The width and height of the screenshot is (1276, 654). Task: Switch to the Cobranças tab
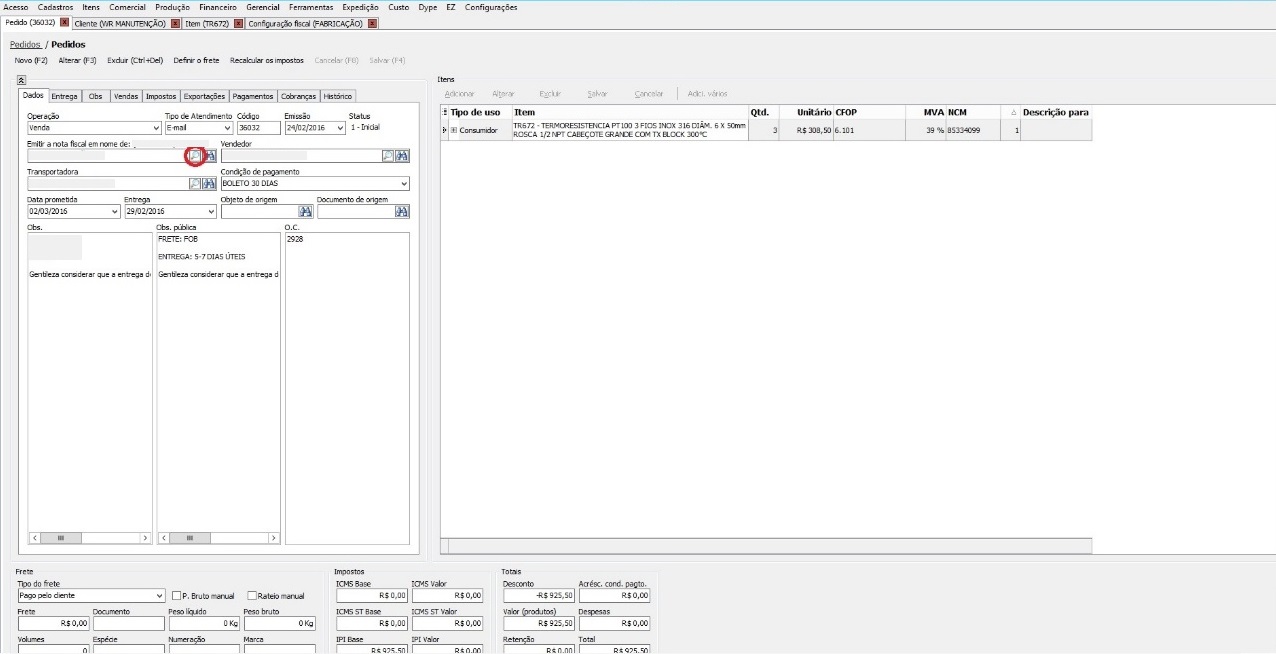coord(298,96)
